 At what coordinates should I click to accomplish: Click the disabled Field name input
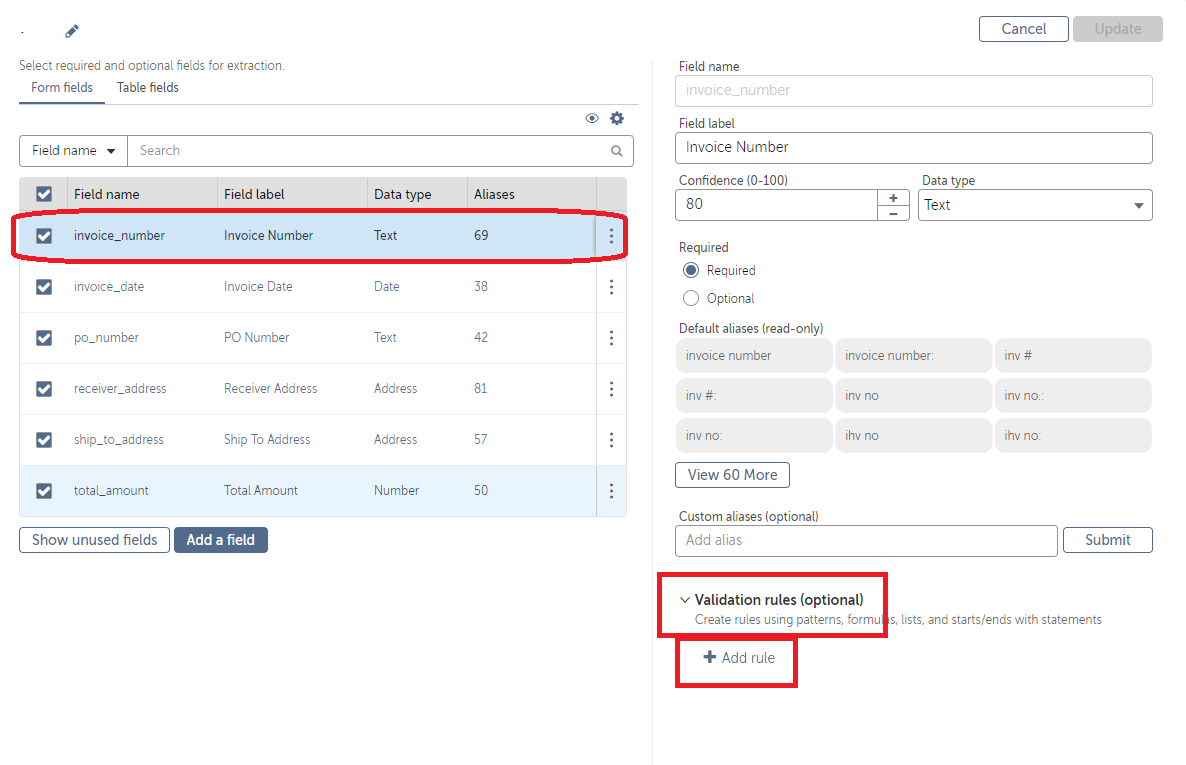(x=914, y=91)
